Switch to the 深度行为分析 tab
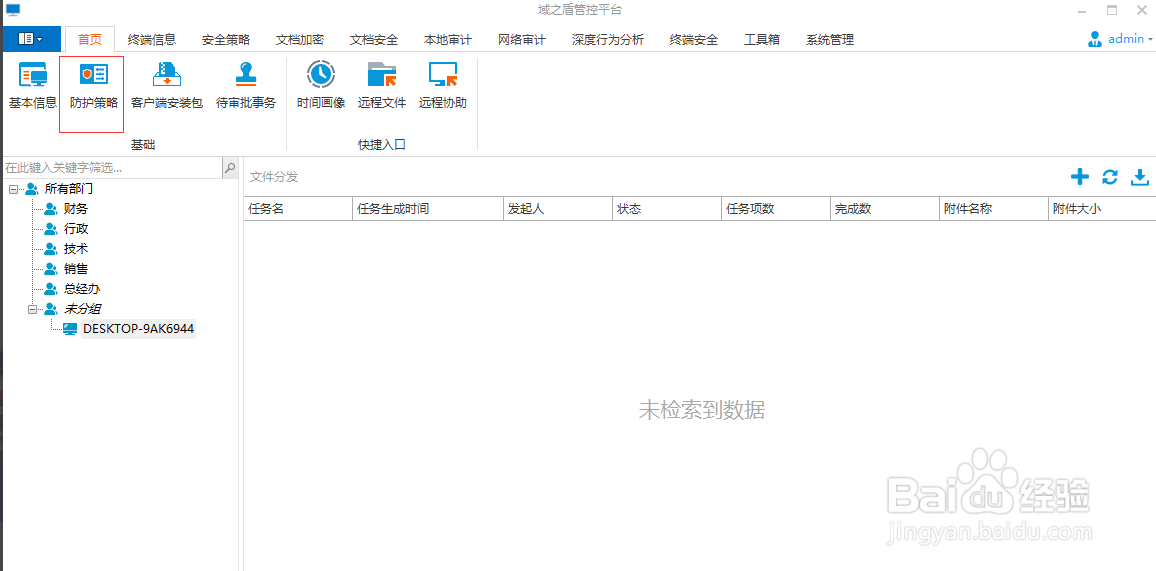 (607, 40)
